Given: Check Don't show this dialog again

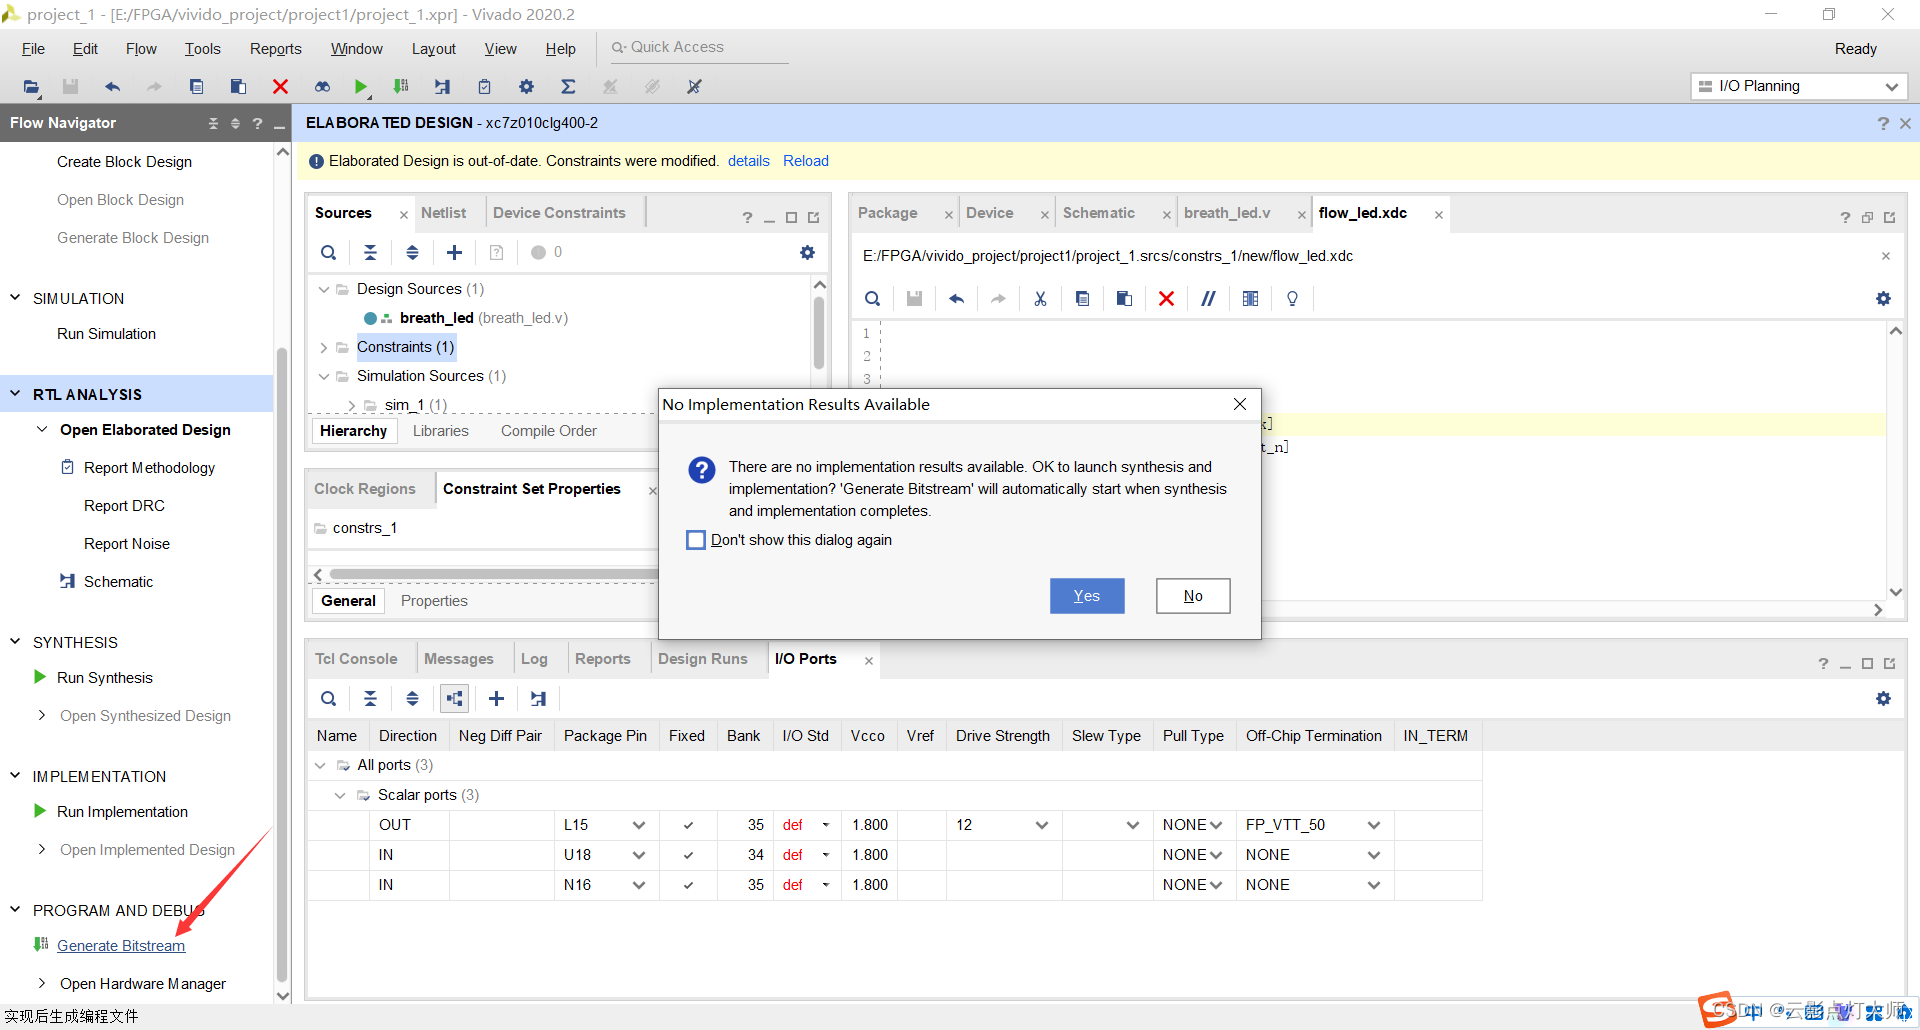Looking at the screenshot, I should coord(696,540).
